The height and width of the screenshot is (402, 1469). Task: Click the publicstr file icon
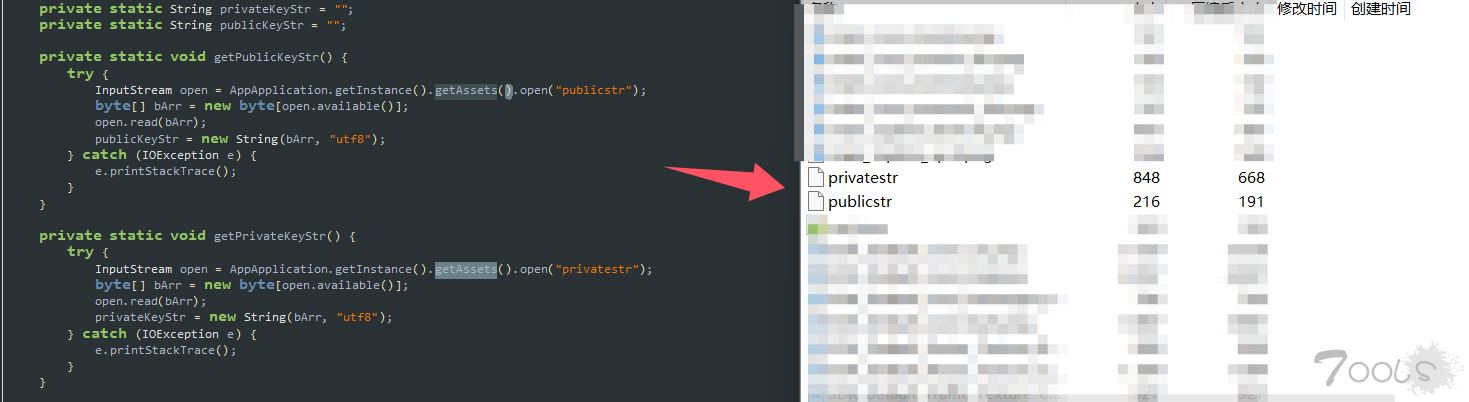click(x=816, y=202)
